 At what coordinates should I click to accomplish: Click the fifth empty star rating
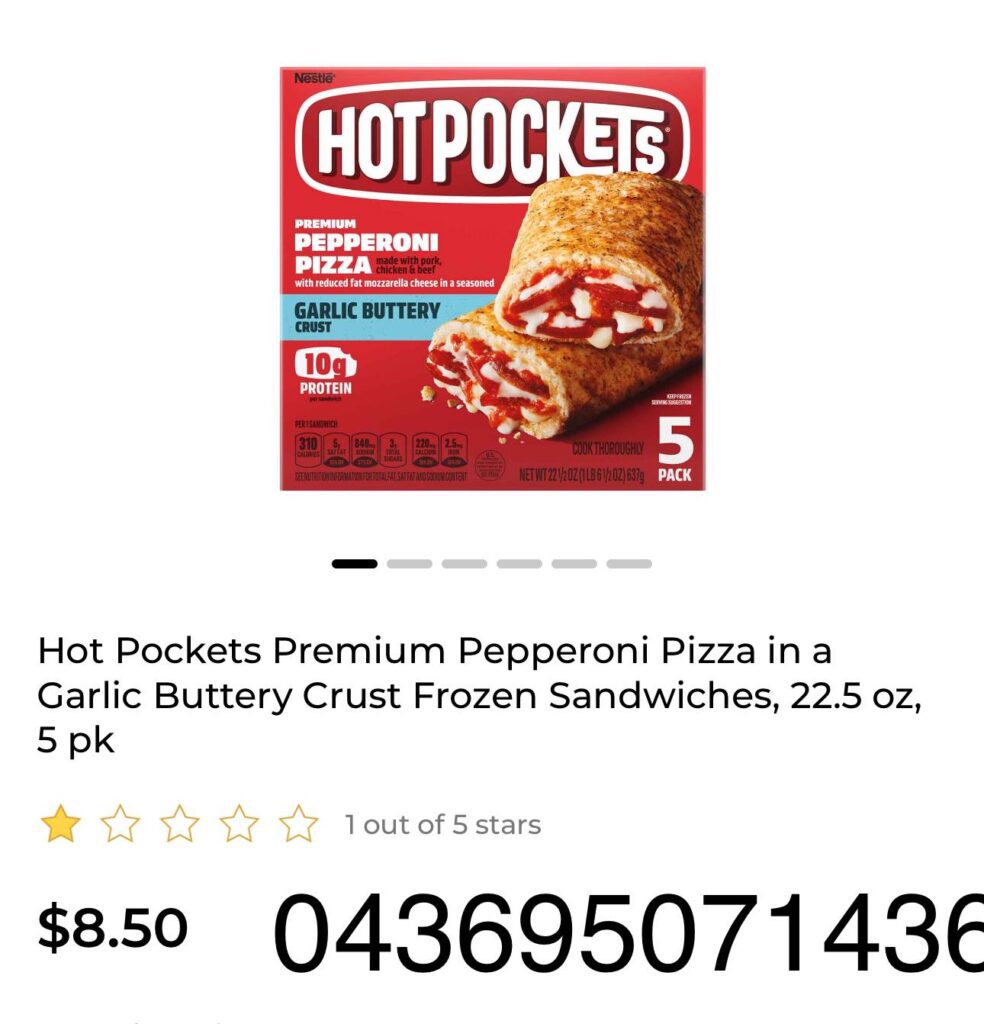(298, 824)
